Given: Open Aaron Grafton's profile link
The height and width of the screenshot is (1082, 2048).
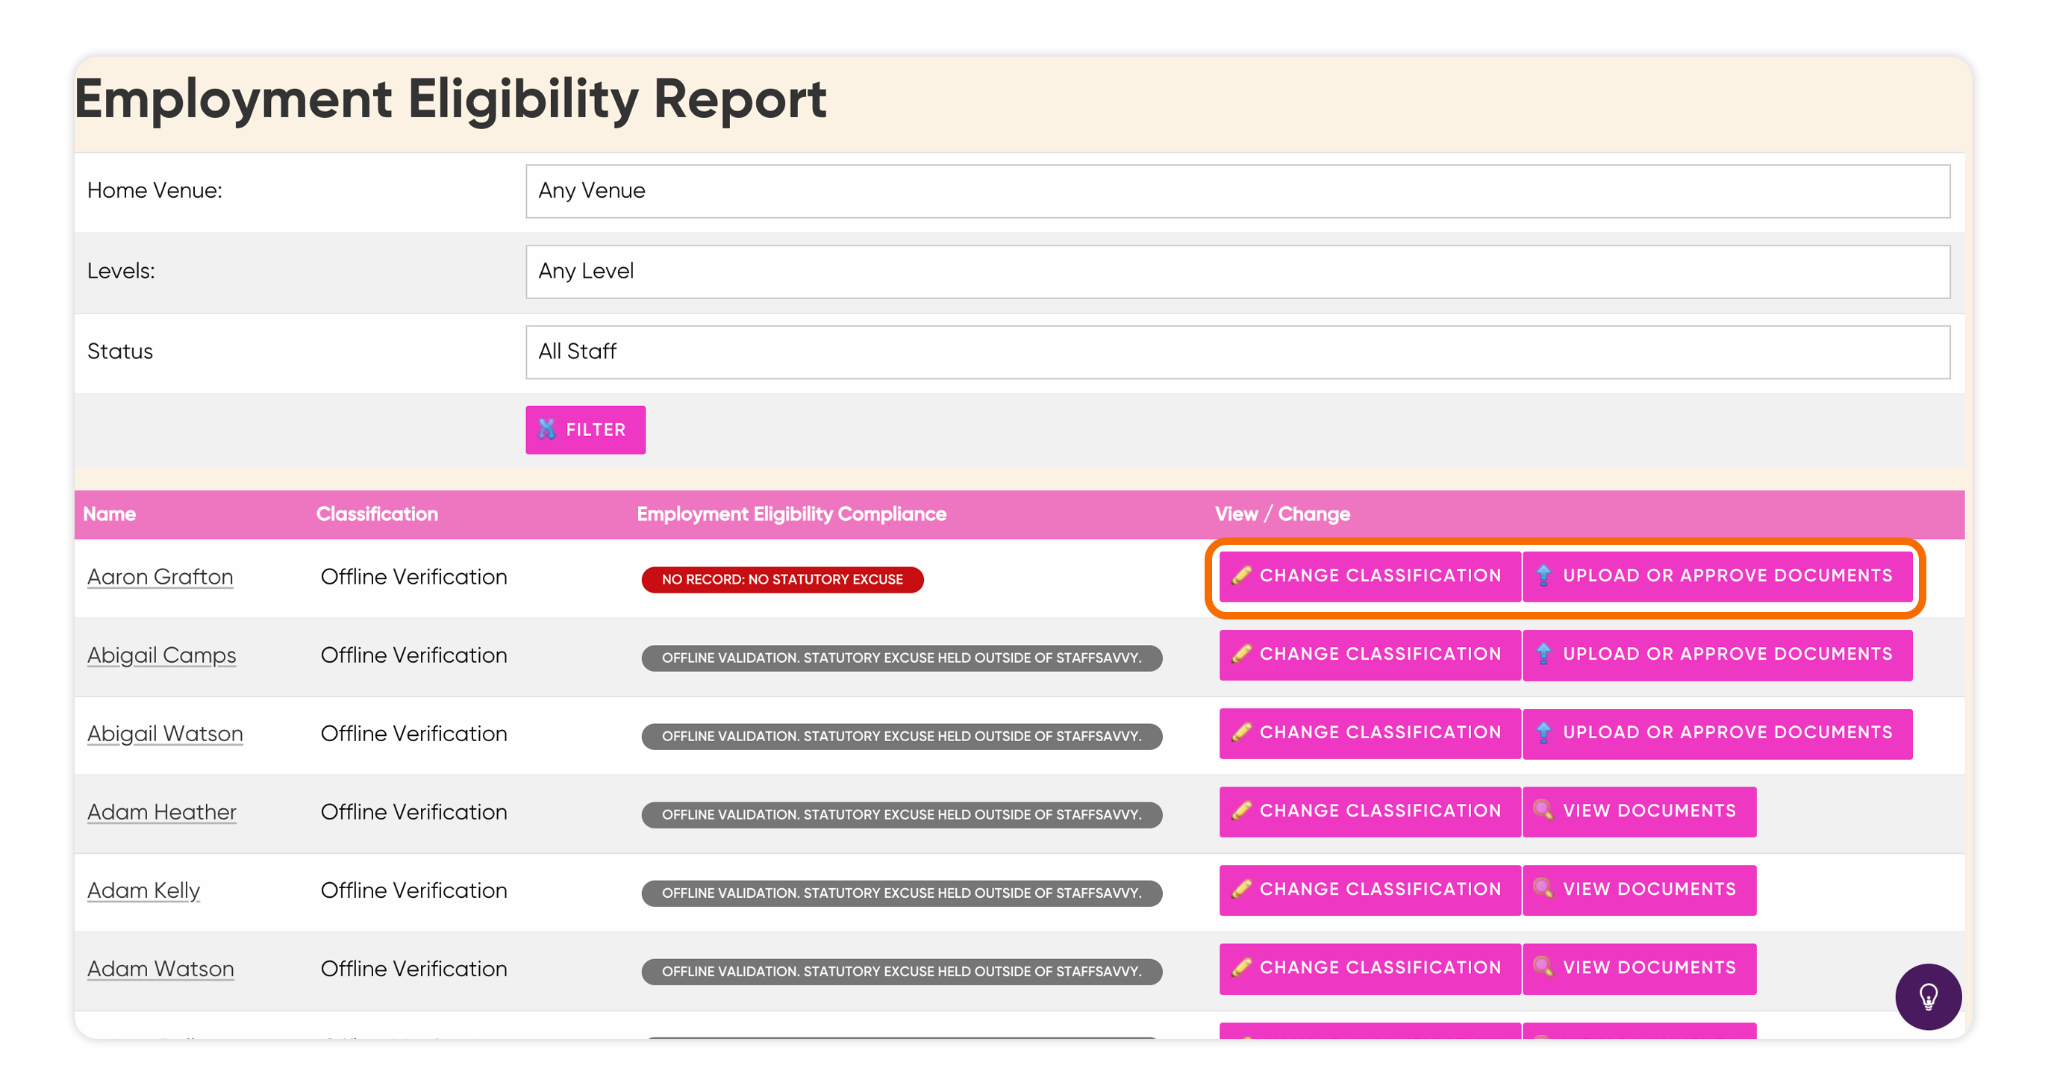Looking at the screenshot, I should (x=160, y=577).
